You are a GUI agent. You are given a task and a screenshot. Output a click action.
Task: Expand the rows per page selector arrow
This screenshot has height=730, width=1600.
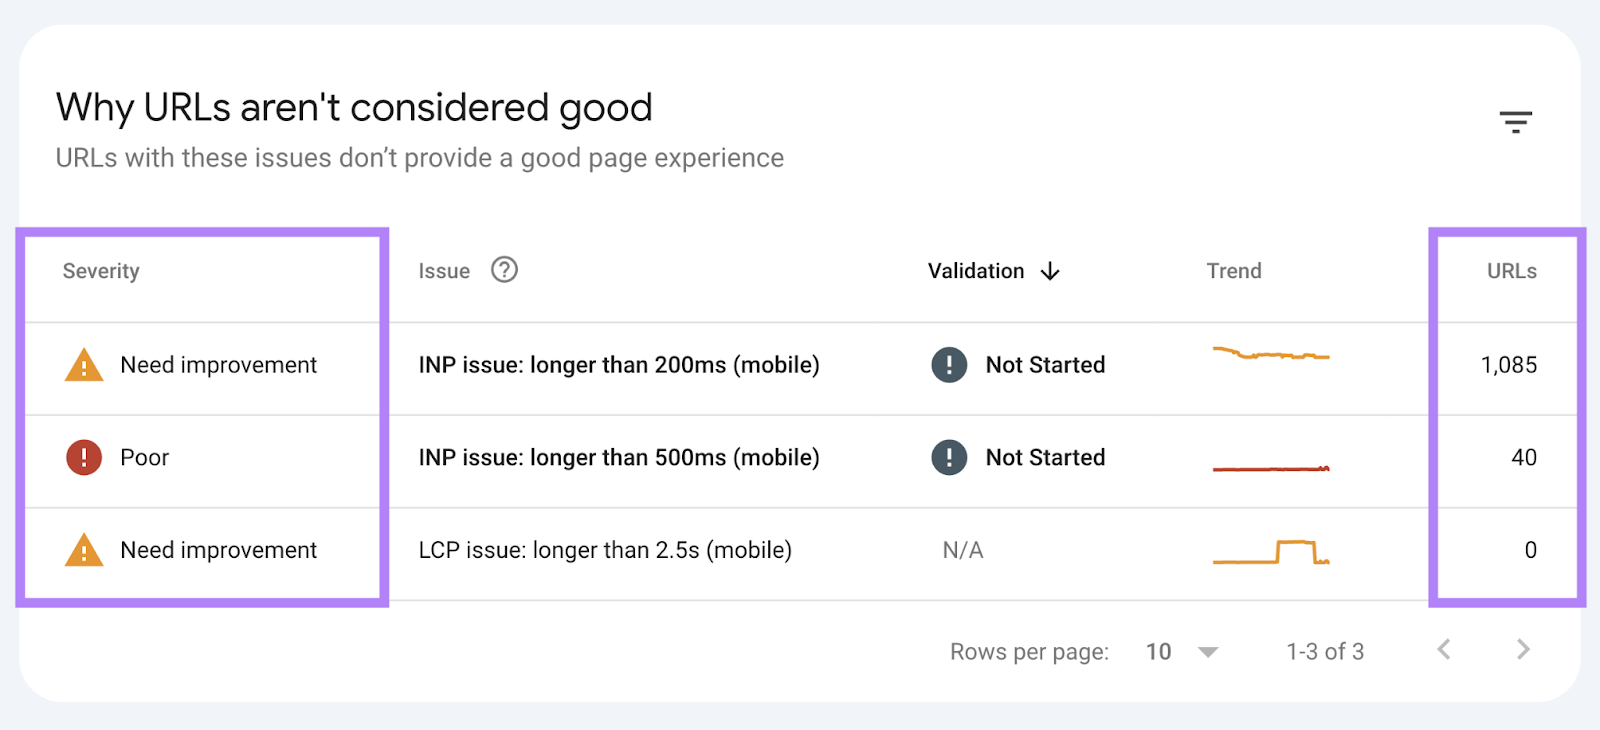(x=1208, y=651)
